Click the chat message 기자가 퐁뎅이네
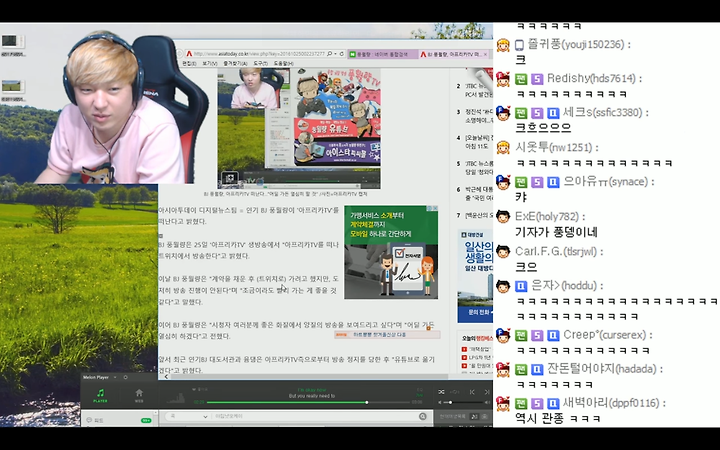Viewport: 720px width, 450px height. (556, 232)
